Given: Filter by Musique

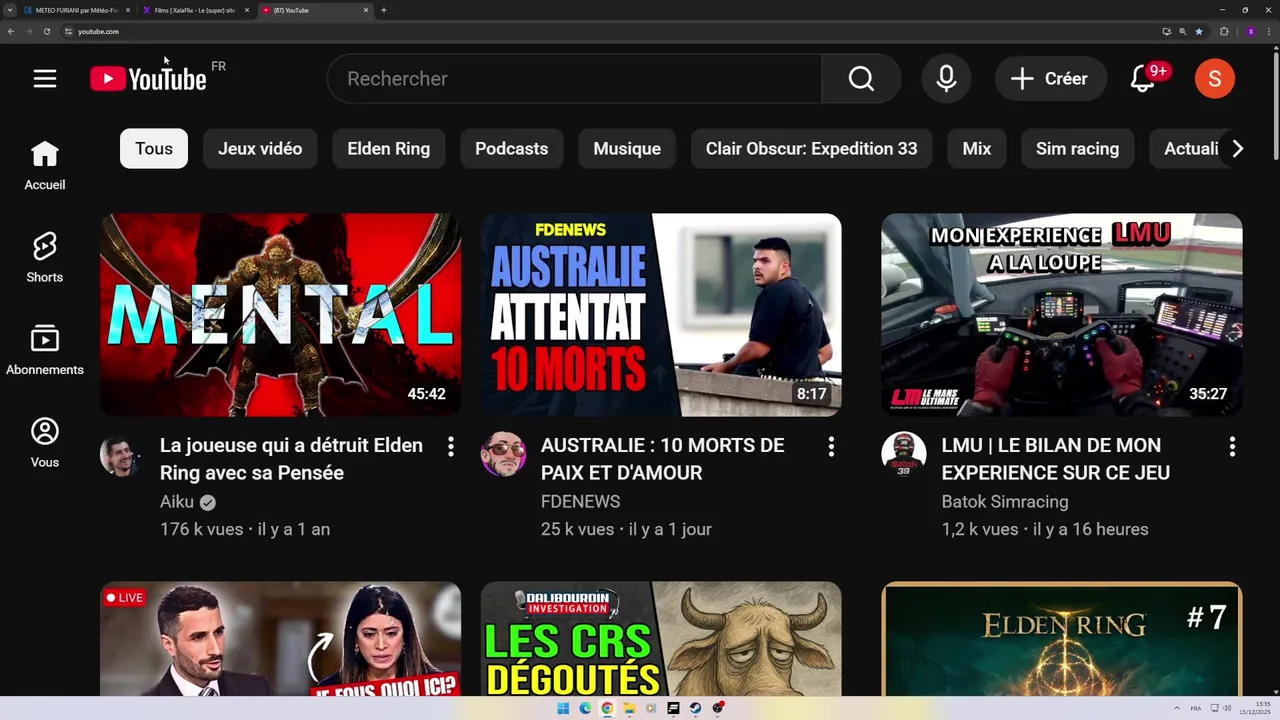Looking at the screenshot, I should pyautogui.click(x=627, y=149).
